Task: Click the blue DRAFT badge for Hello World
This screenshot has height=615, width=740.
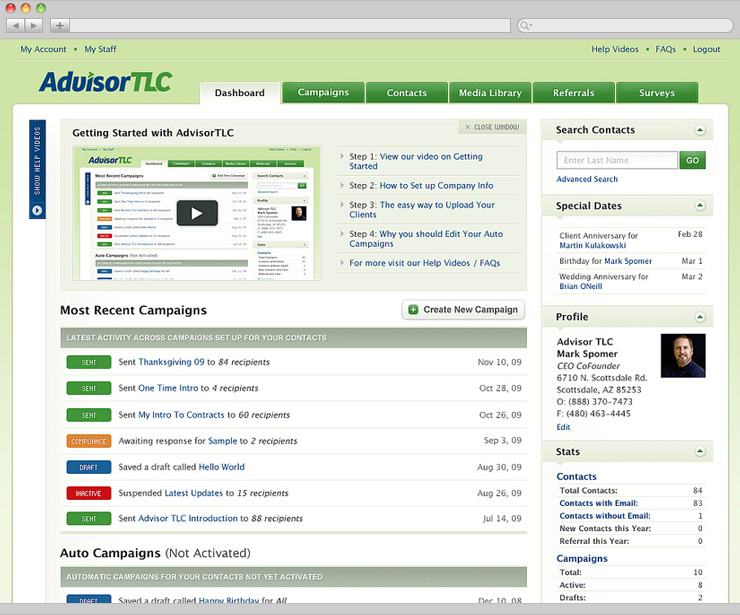Action: click(89, 467)
